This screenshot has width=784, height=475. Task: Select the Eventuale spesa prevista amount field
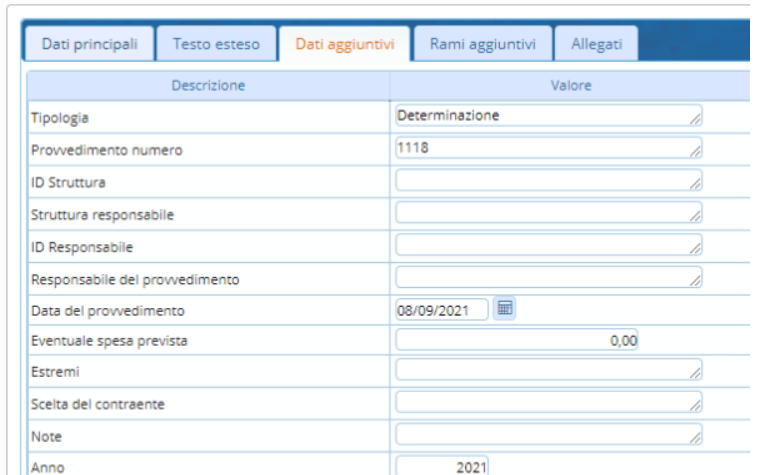pos(517,340)
